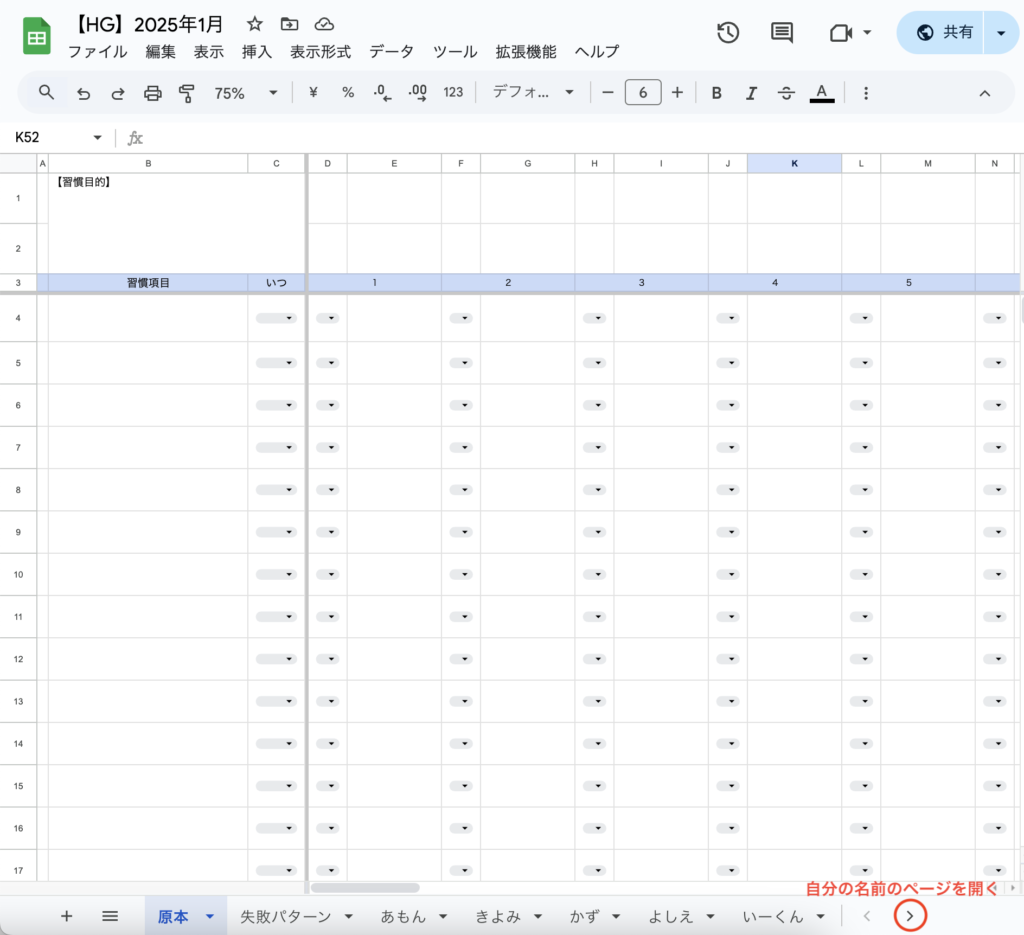Screen dimensions: 1024x935
Task: Toggle strikethrough text formatting
Action: [x=786, y=93]
